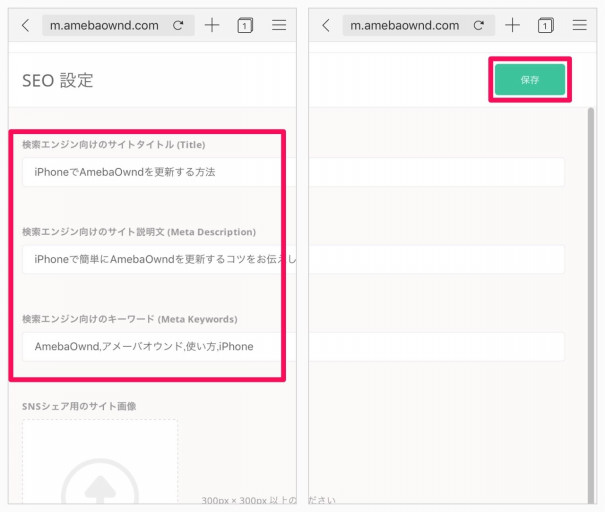605x512 pixels.
Task: Open the hamburger menu in left browser
Action: (279, 25)
